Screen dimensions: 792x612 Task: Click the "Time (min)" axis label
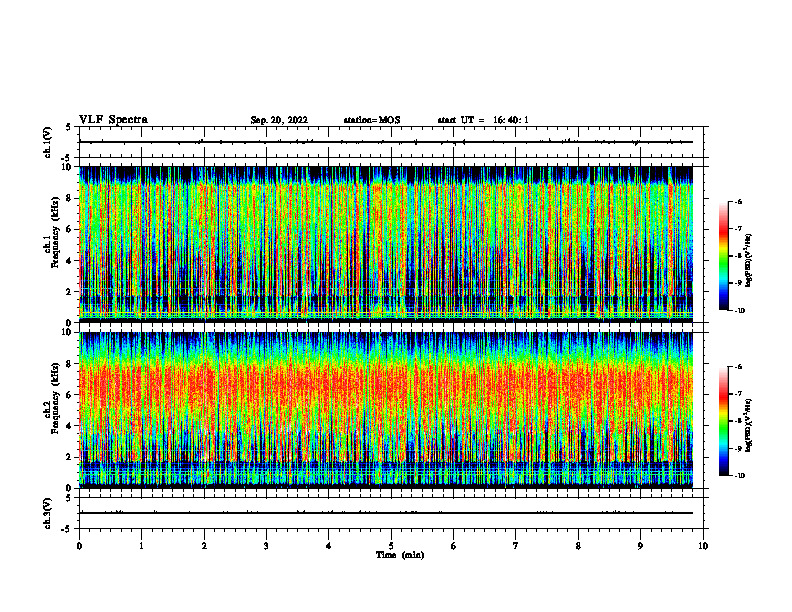400,555
